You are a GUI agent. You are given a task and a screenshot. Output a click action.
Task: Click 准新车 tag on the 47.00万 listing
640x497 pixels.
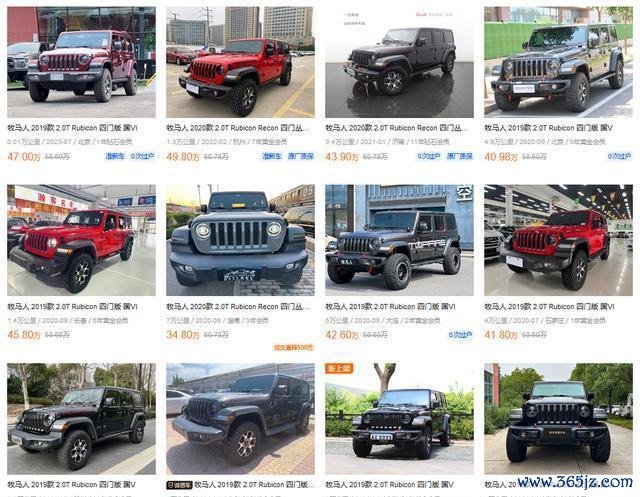click(115, 156)
